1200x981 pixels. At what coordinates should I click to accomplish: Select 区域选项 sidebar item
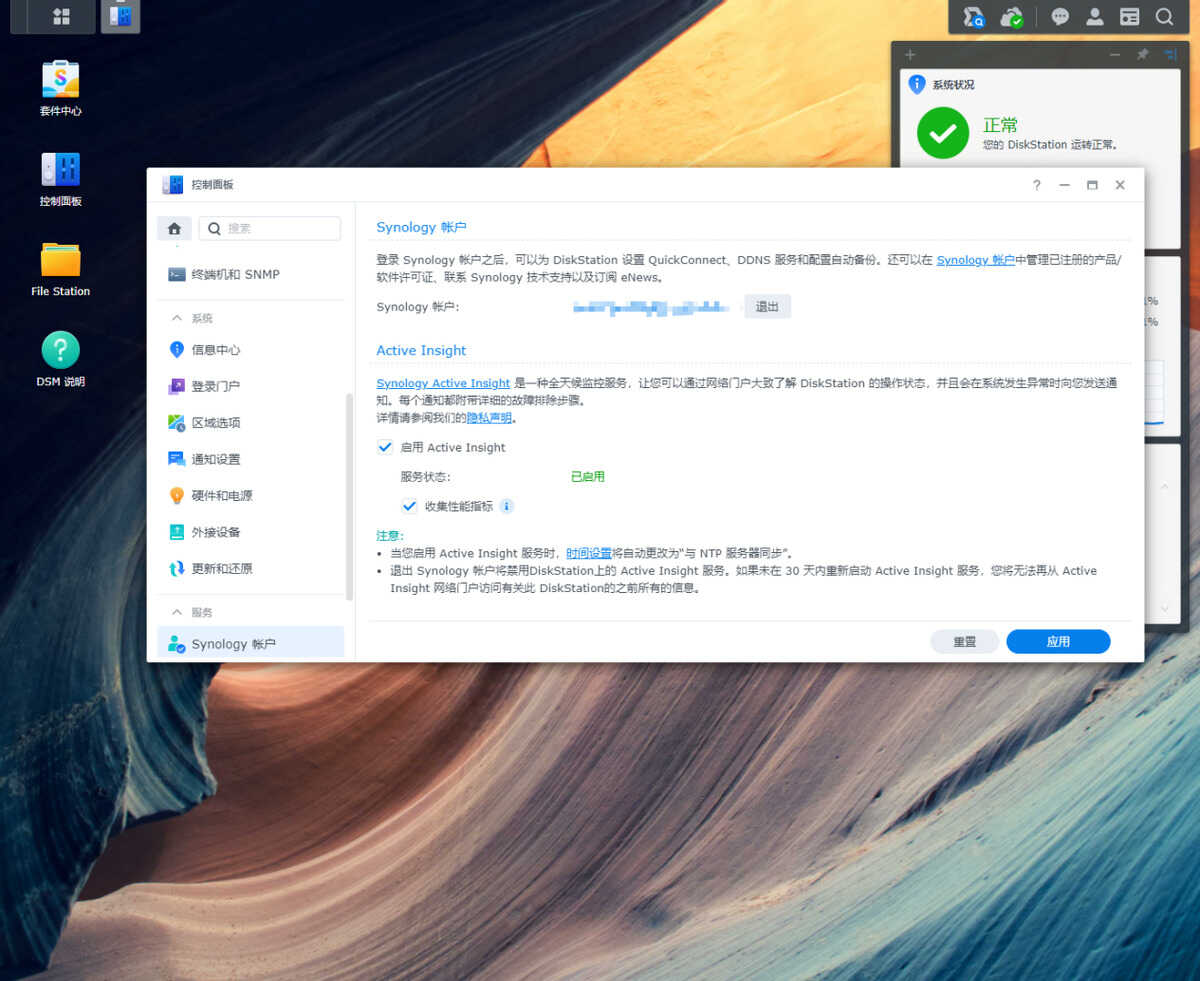coord(251,422)
